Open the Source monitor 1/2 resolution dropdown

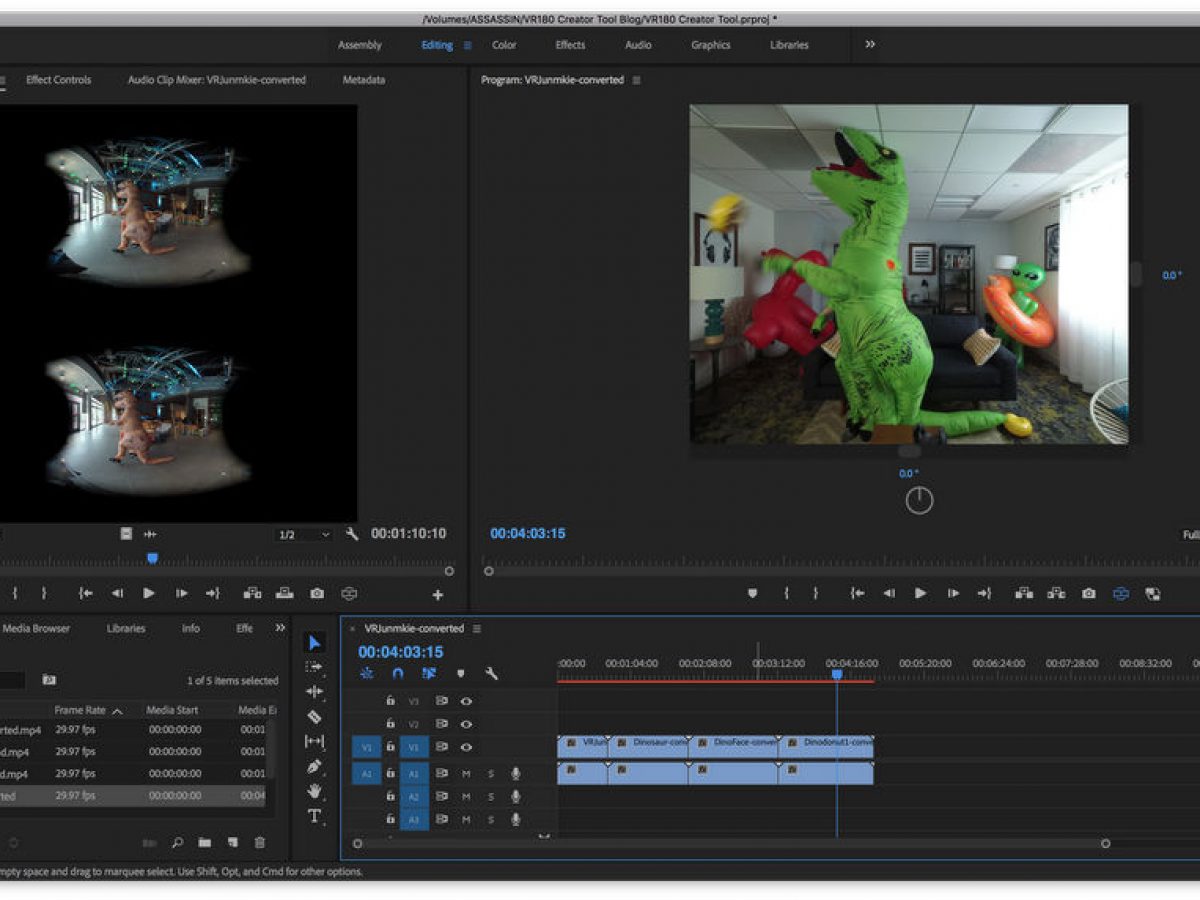click(x=303, y=535)
